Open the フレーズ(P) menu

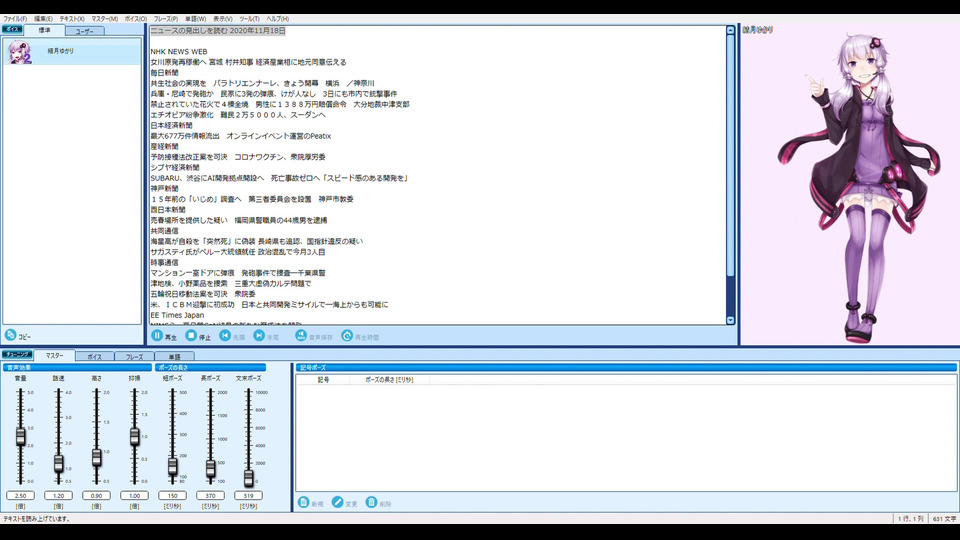[165, 19]
